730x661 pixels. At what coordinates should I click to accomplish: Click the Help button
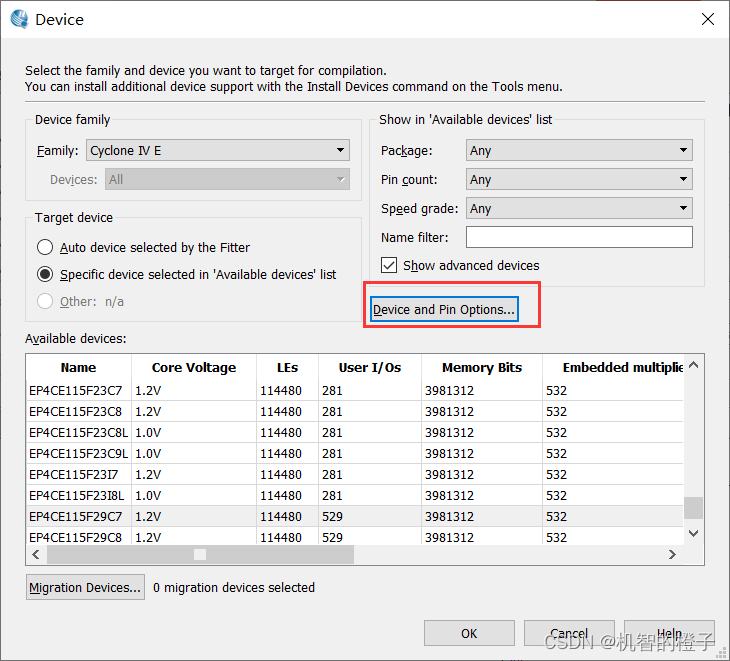[669, 633]
